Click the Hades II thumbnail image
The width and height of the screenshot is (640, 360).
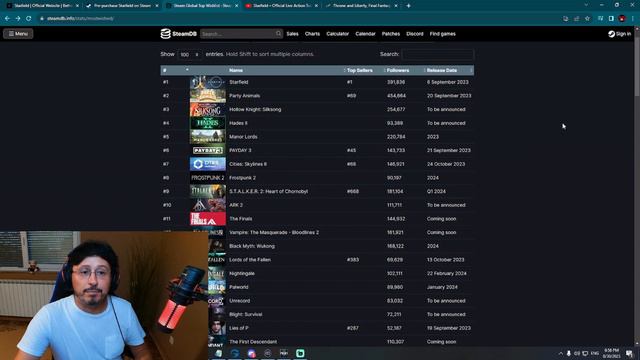pos(208,123)
